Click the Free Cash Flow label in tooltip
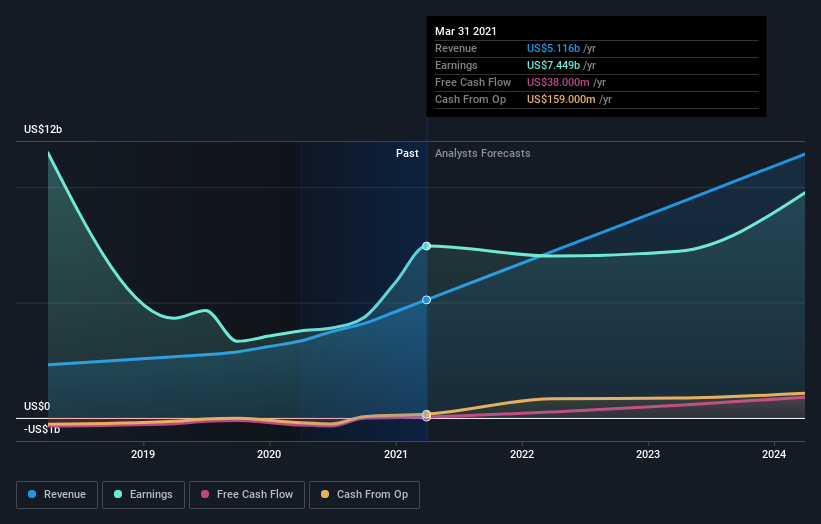The height and width of the screenshot is (524, 821). point(473,82)
